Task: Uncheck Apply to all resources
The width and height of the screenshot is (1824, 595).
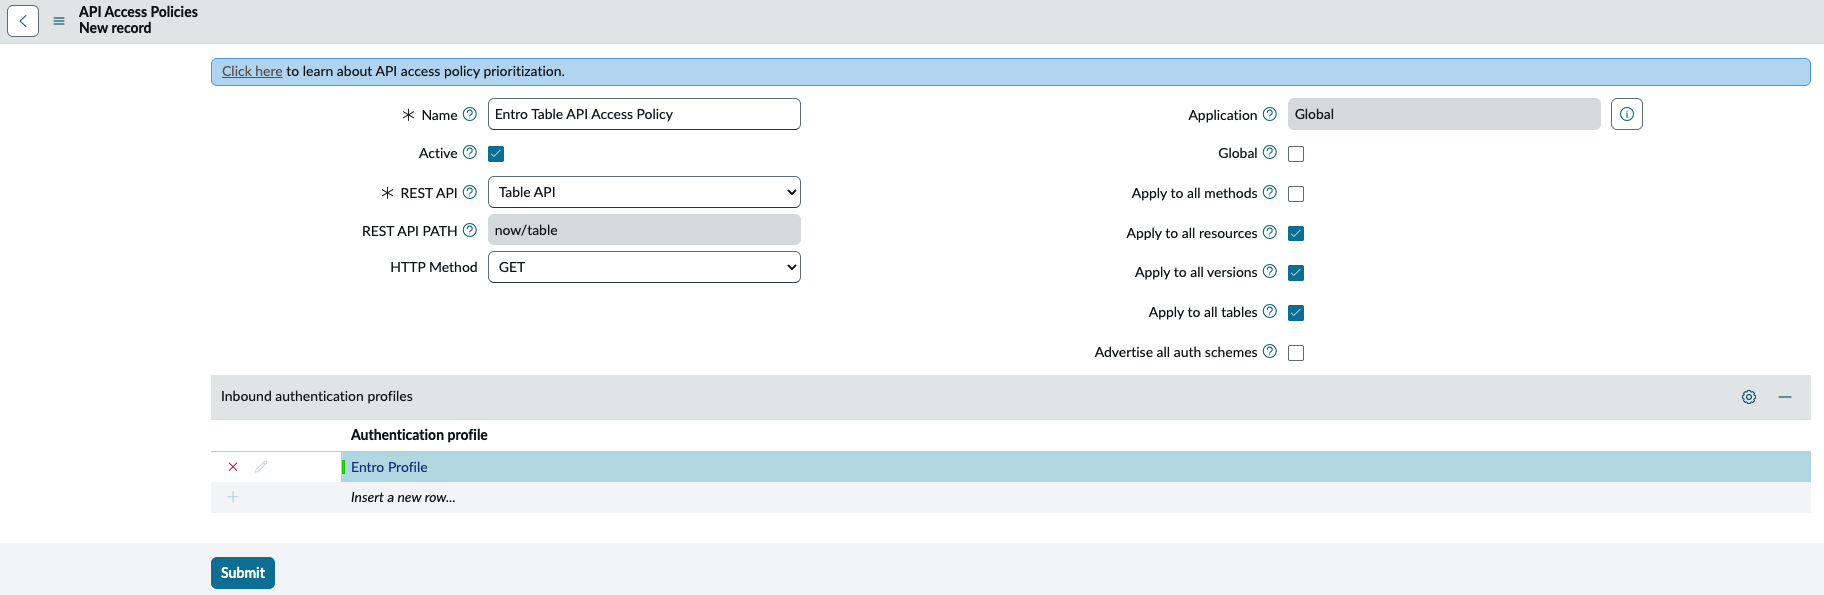Action: (1296, 233)
